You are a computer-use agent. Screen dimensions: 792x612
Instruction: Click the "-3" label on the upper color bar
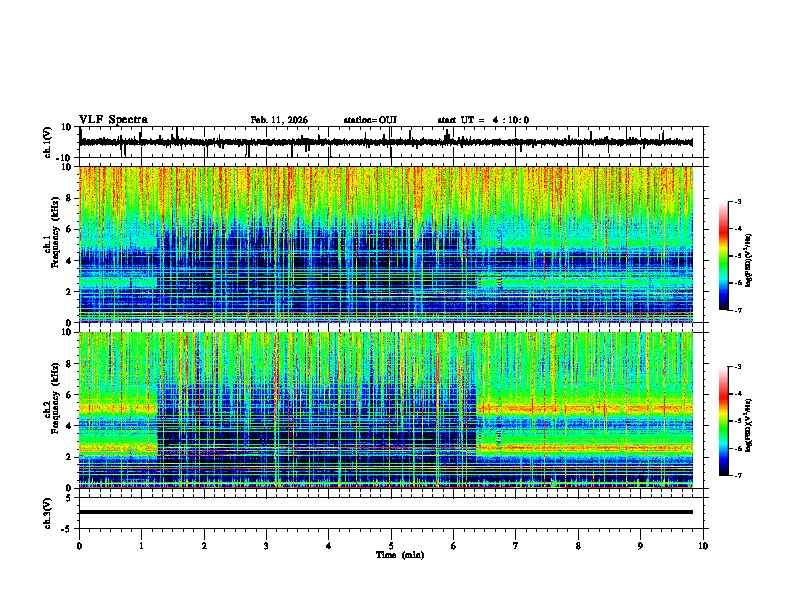point(737,201)
